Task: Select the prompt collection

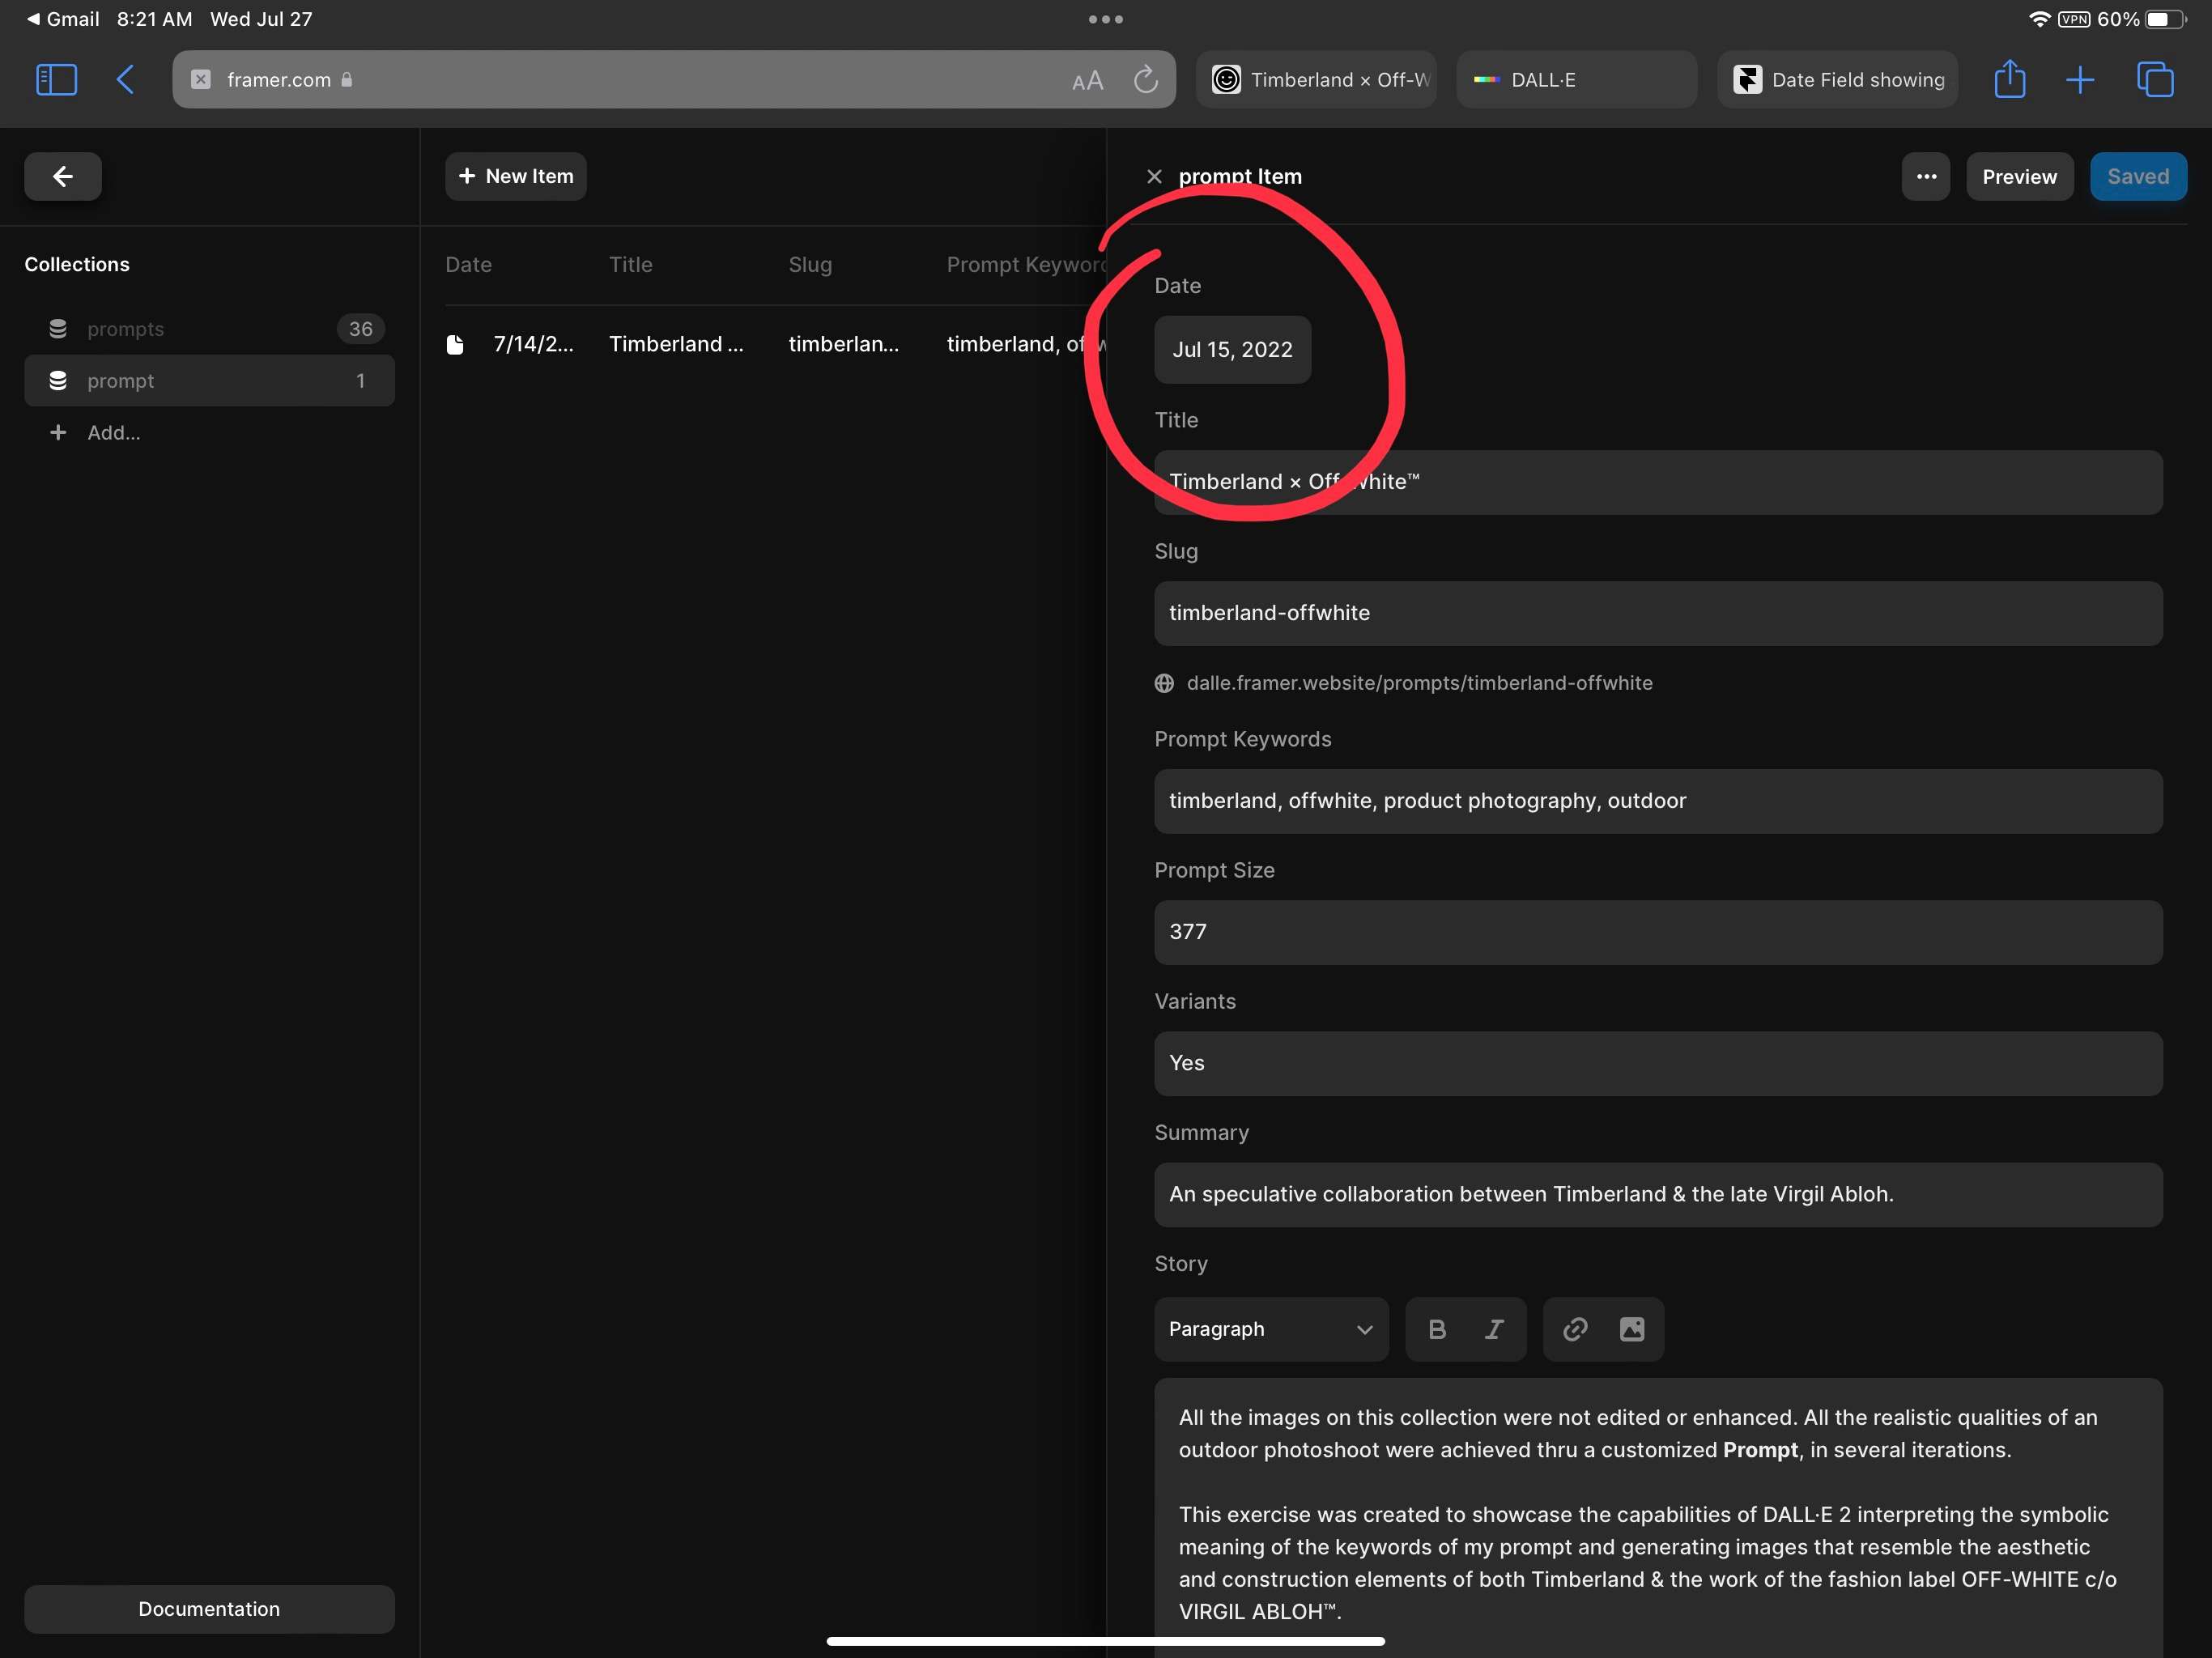Action: pos(209,381)
